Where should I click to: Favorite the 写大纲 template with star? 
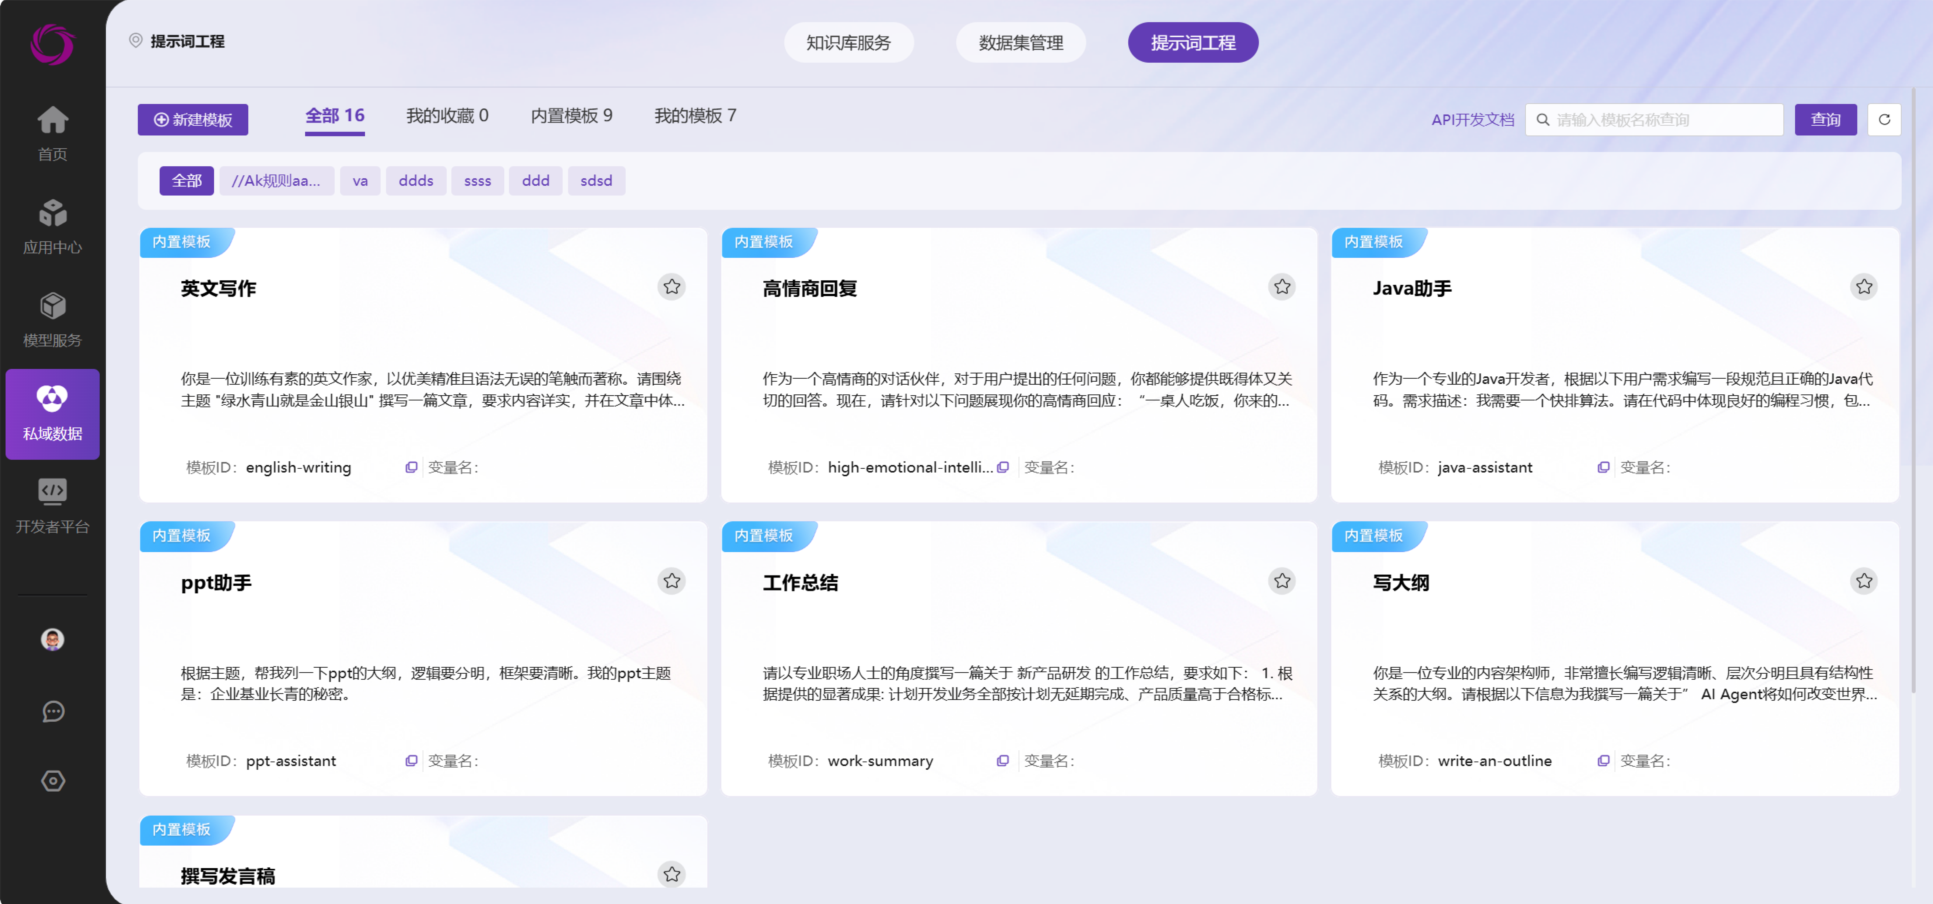click(x=1864, y=581)
